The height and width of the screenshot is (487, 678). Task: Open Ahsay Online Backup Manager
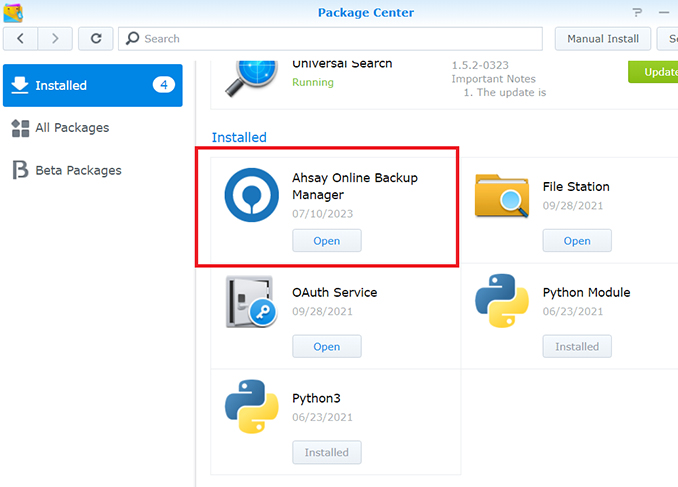point(327,240)
